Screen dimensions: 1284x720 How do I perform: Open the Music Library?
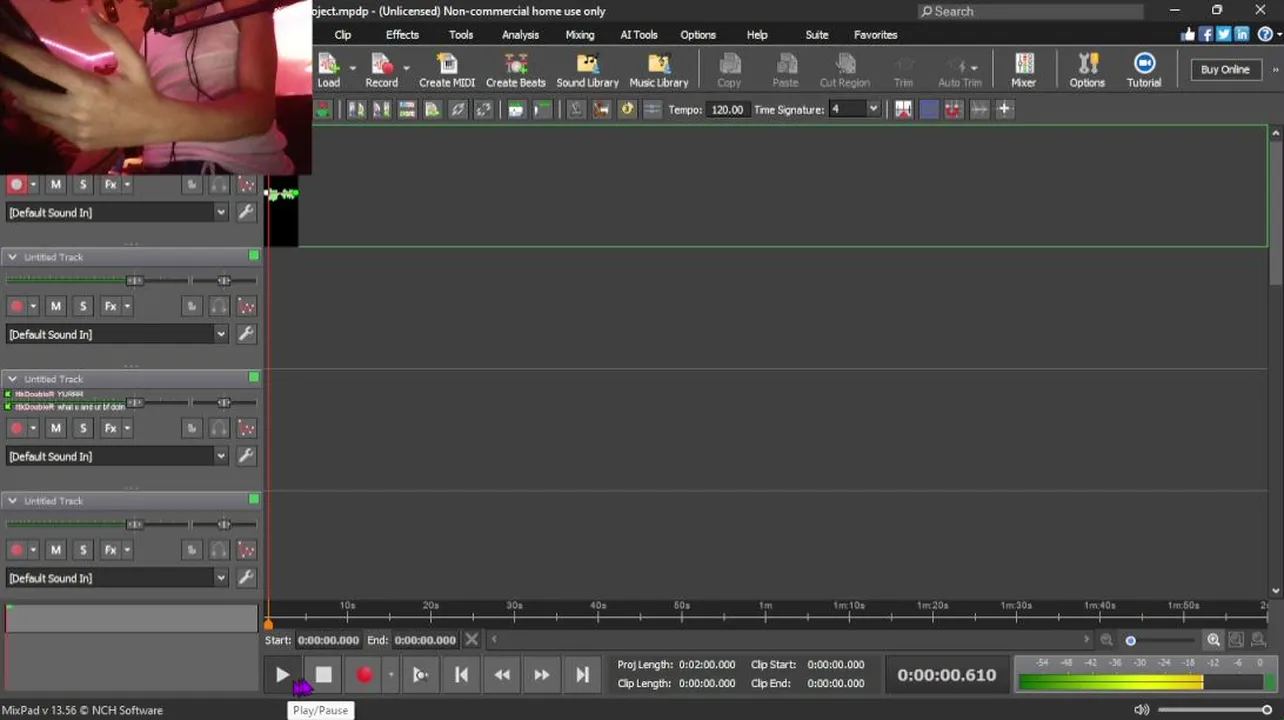(658, 70)
